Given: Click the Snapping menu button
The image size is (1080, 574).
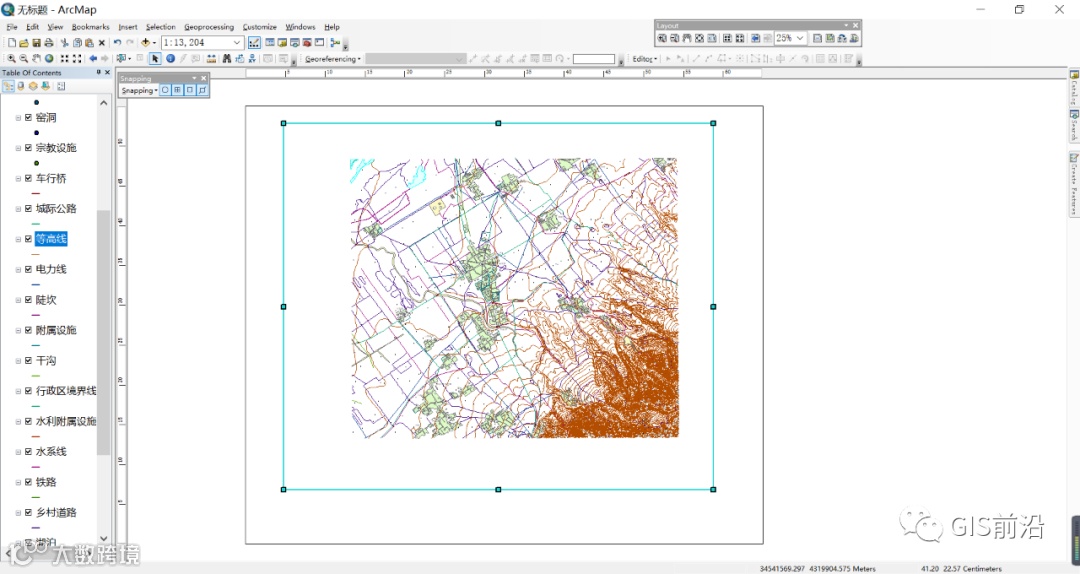Looking at the screenshot, I should tap(139, 90).
